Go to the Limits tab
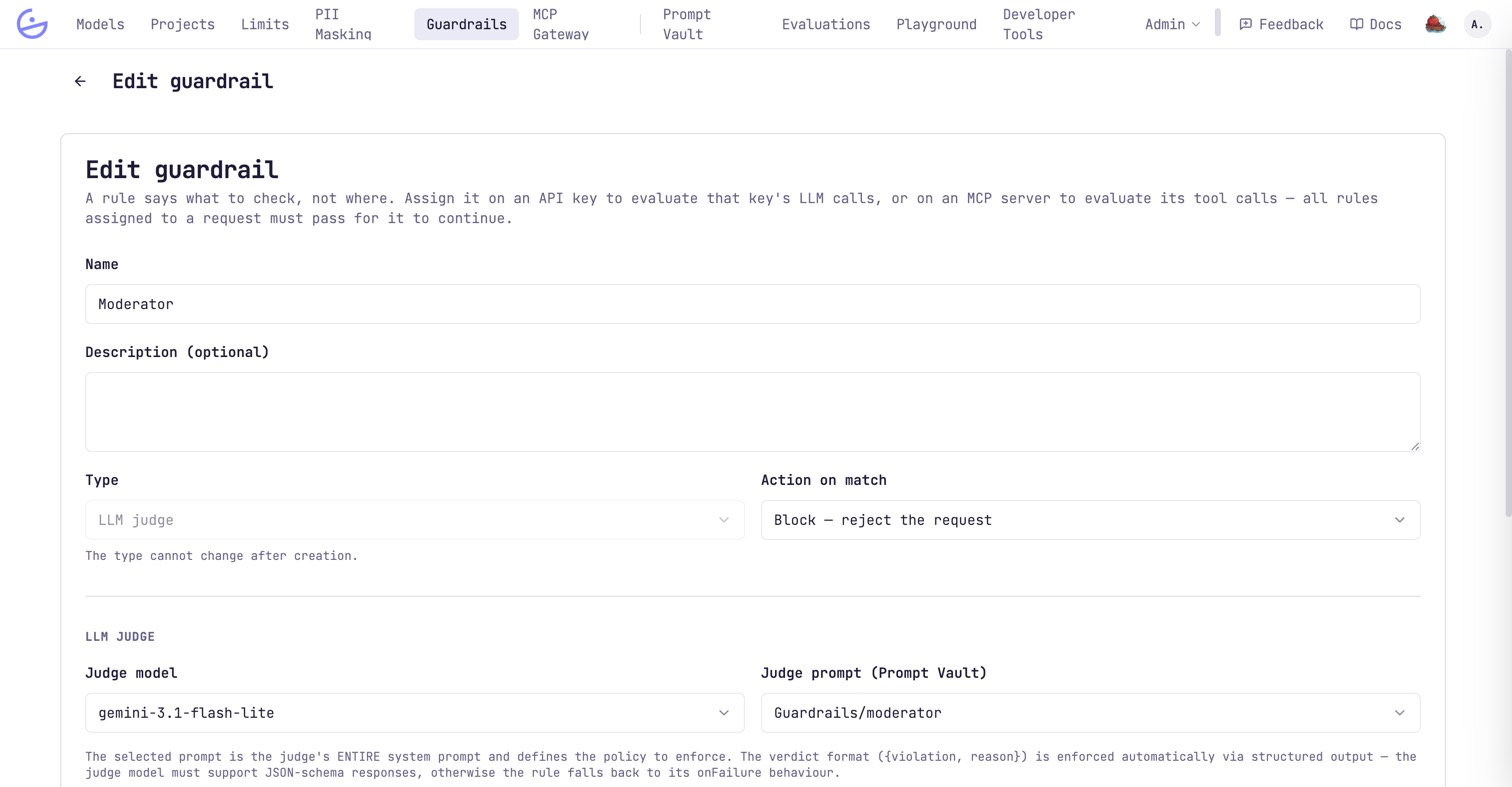The width and height of the screenshot is (1512, 787). pos(265,24)
